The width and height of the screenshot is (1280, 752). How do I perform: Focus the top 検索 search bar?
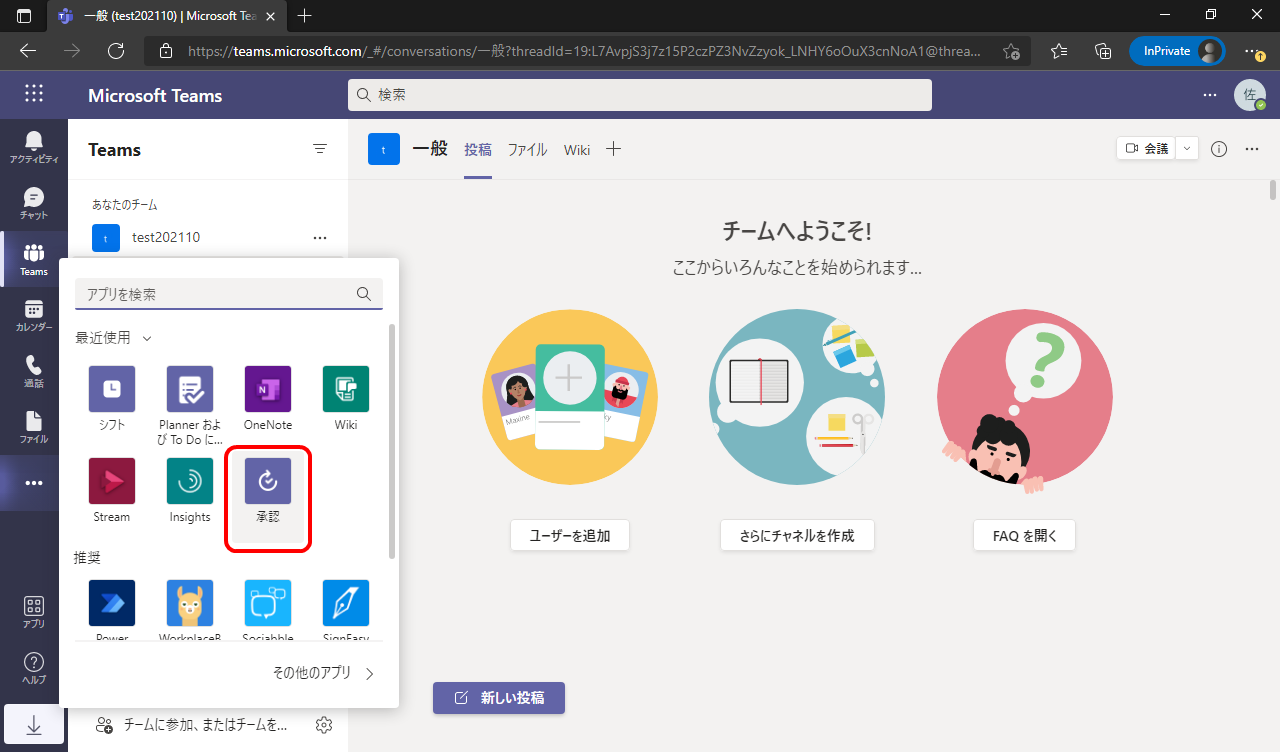pos(640,95)
